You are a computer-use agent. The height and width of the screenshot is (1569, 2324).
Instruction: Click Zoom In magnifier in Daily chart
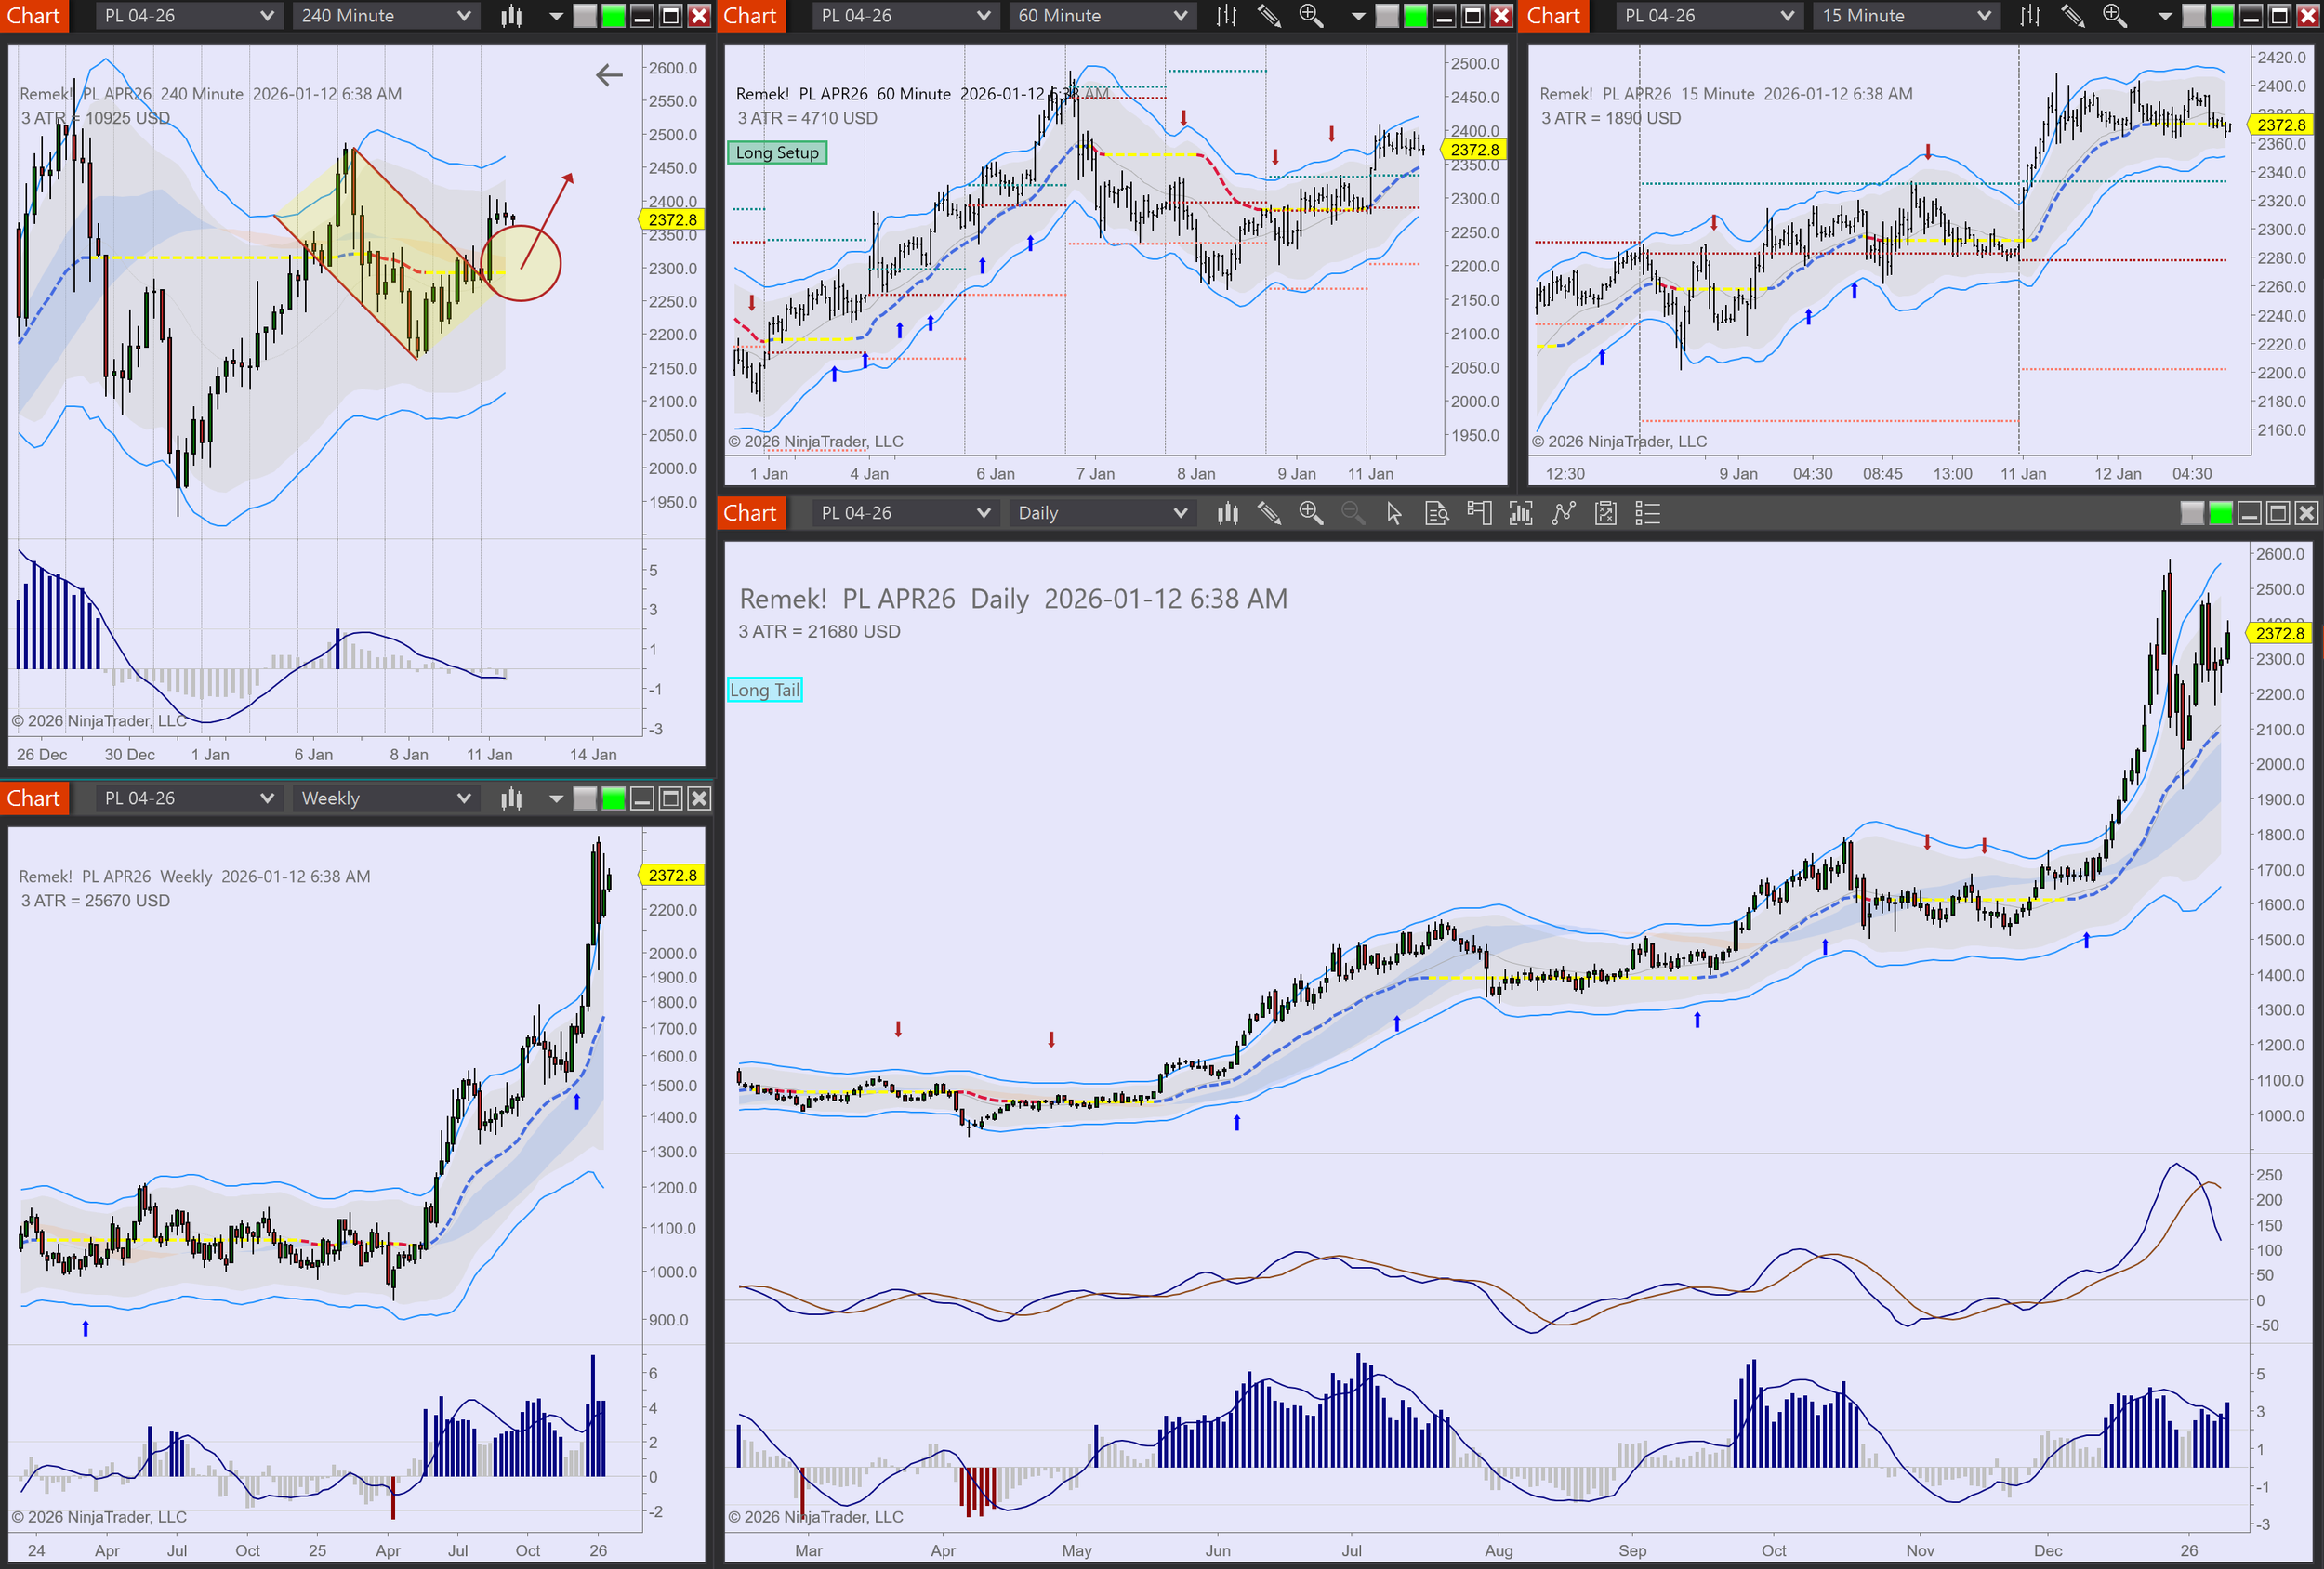coord(1310,513)
